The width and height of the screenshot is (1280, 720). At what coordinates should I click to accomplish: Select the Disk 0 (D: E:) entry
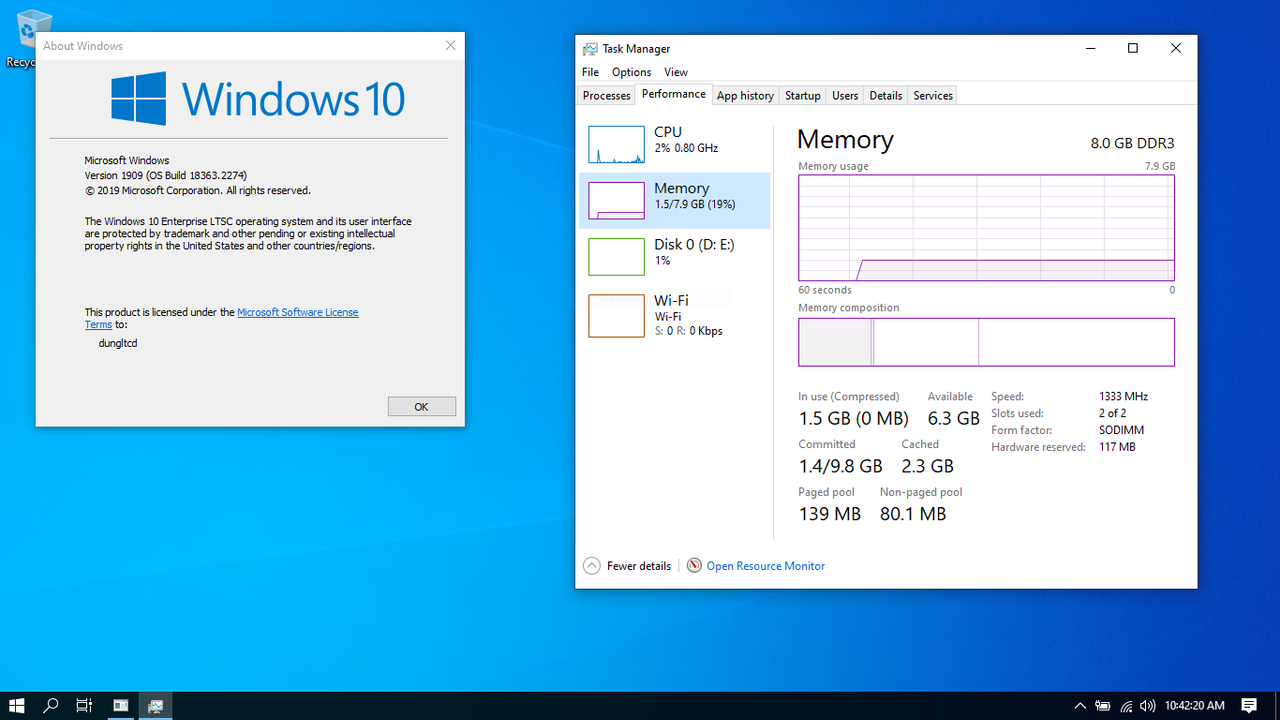(x=675, y=256)
